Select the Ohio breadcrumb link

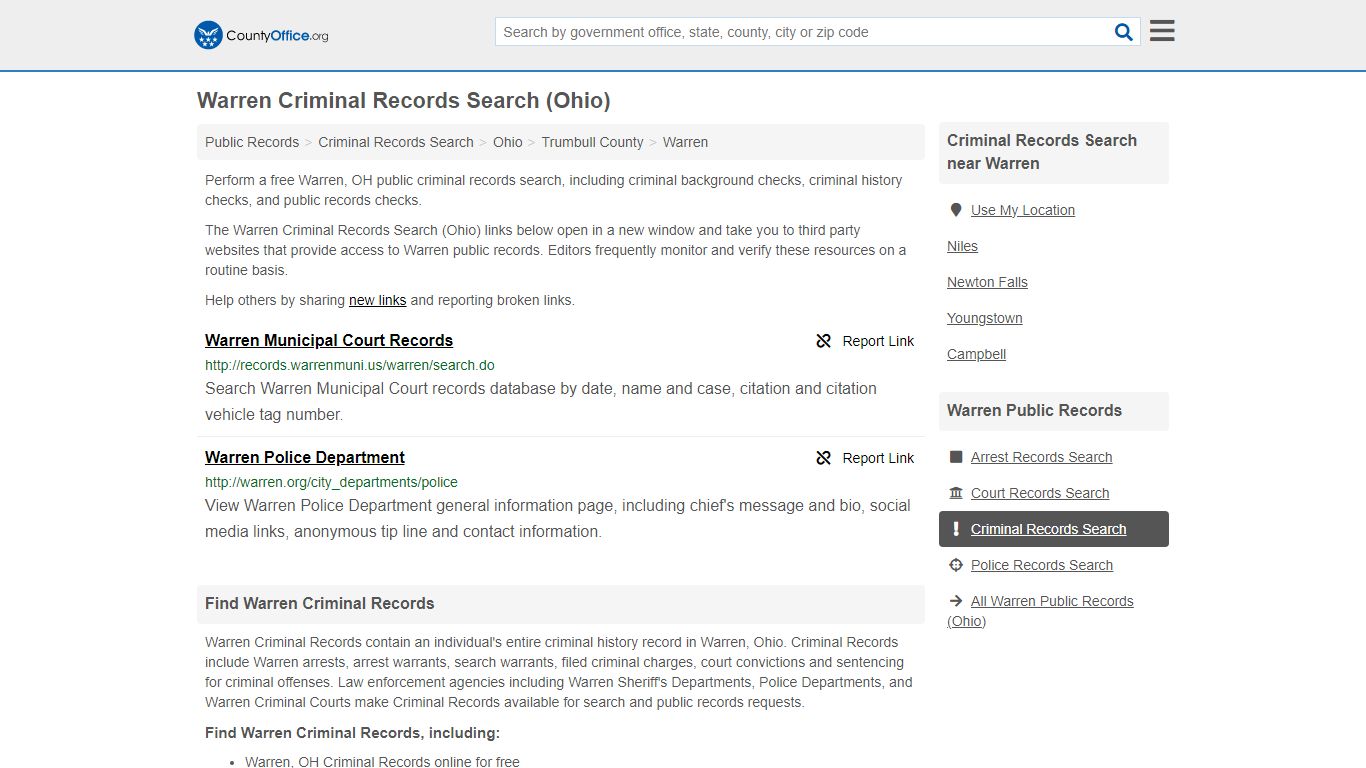point(507,142)
